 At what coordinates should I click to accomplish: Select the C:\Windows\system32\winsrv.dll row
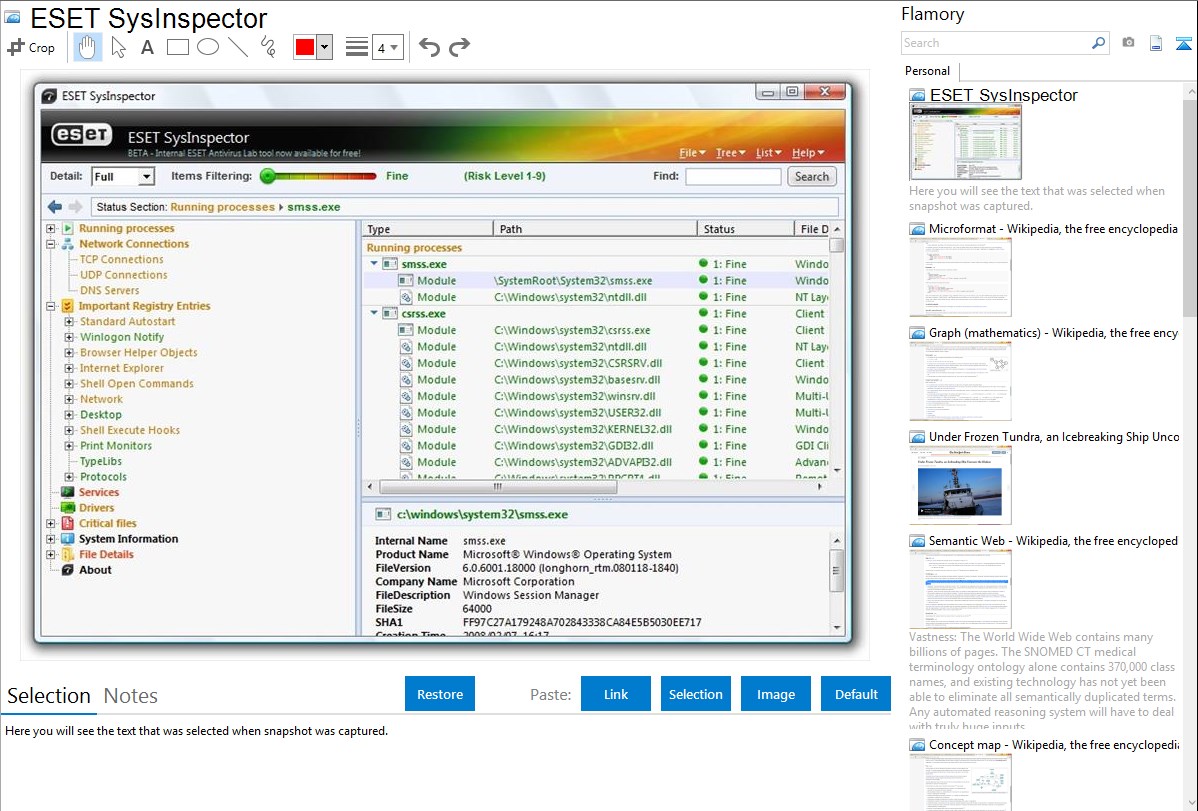(x=596, y=396)
